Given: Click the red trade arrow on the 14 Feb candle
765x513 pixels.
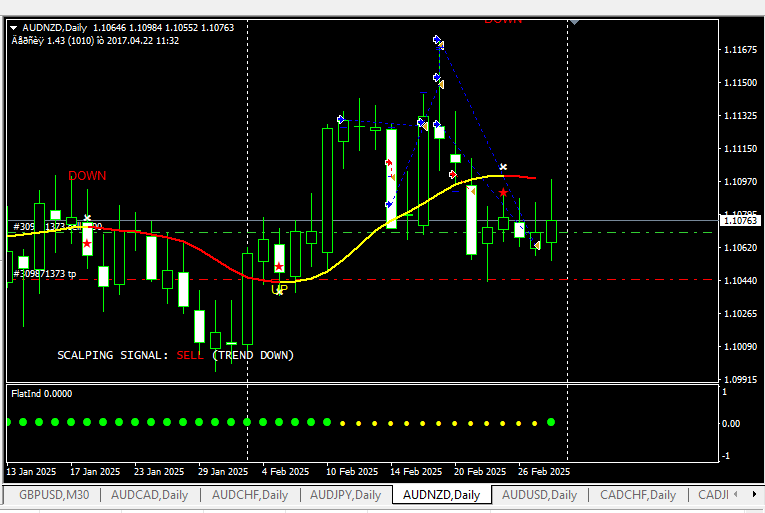Looking at the screenshot, I should click(389, 163).
